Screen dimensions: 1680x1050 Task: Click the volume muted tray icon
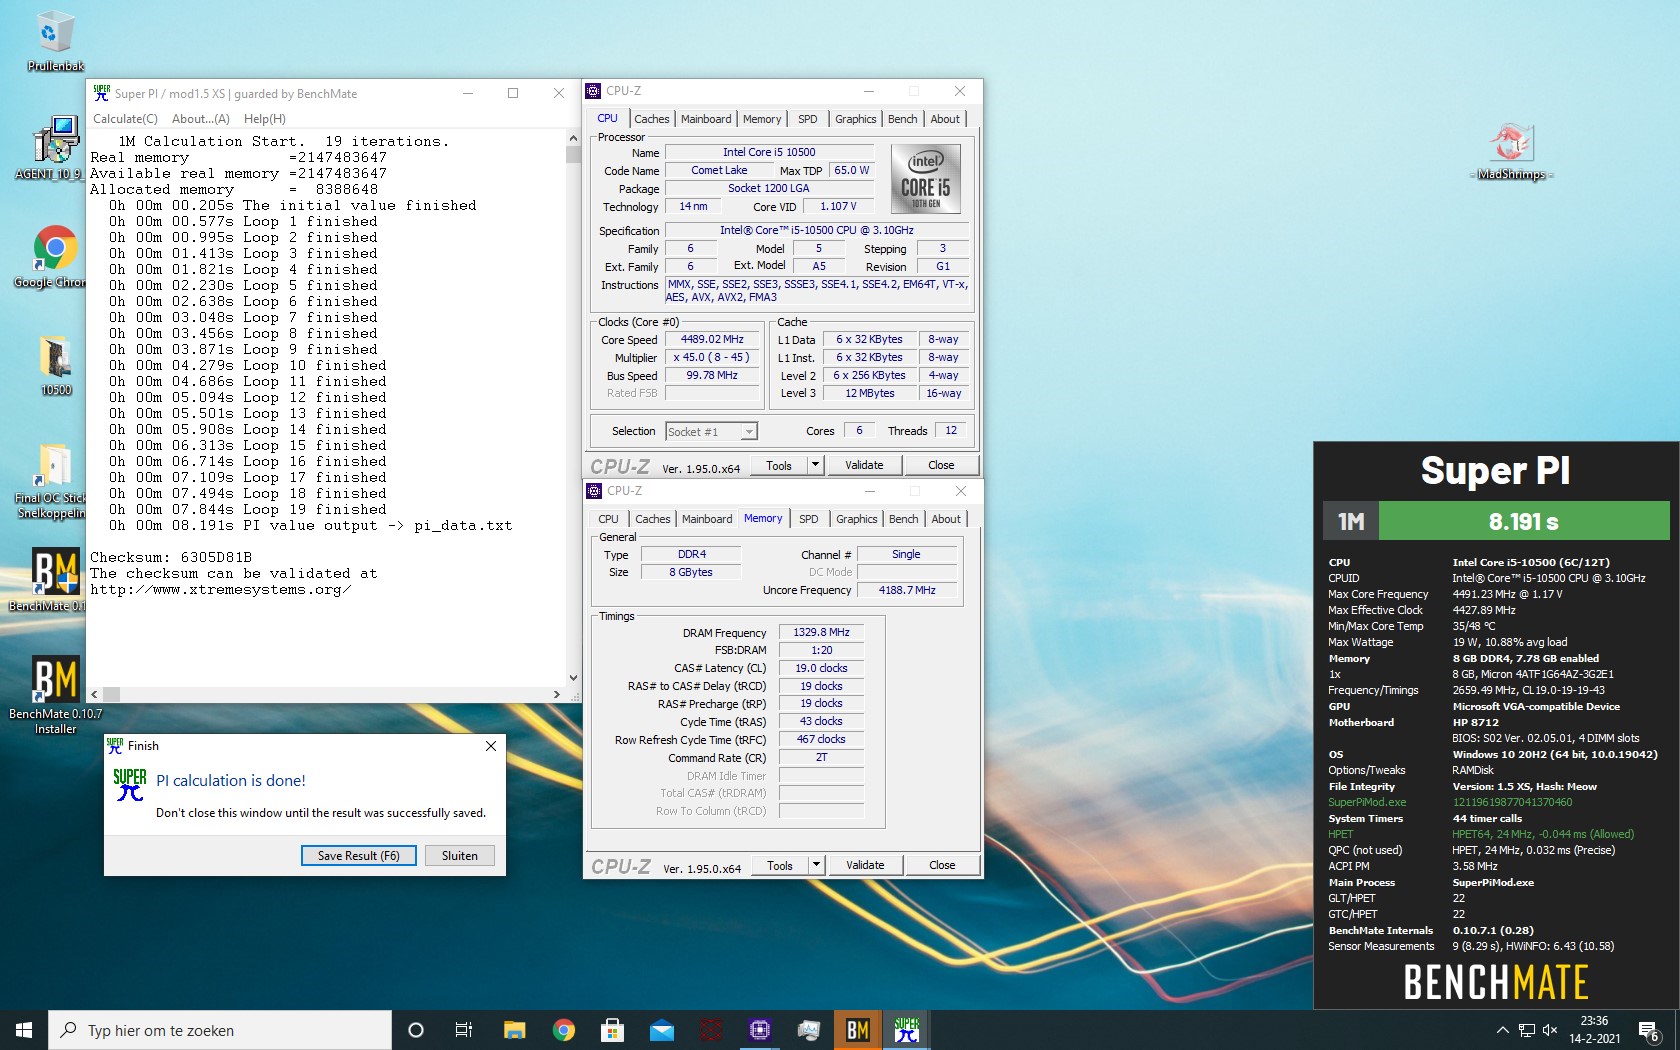coord(1550,1030)
